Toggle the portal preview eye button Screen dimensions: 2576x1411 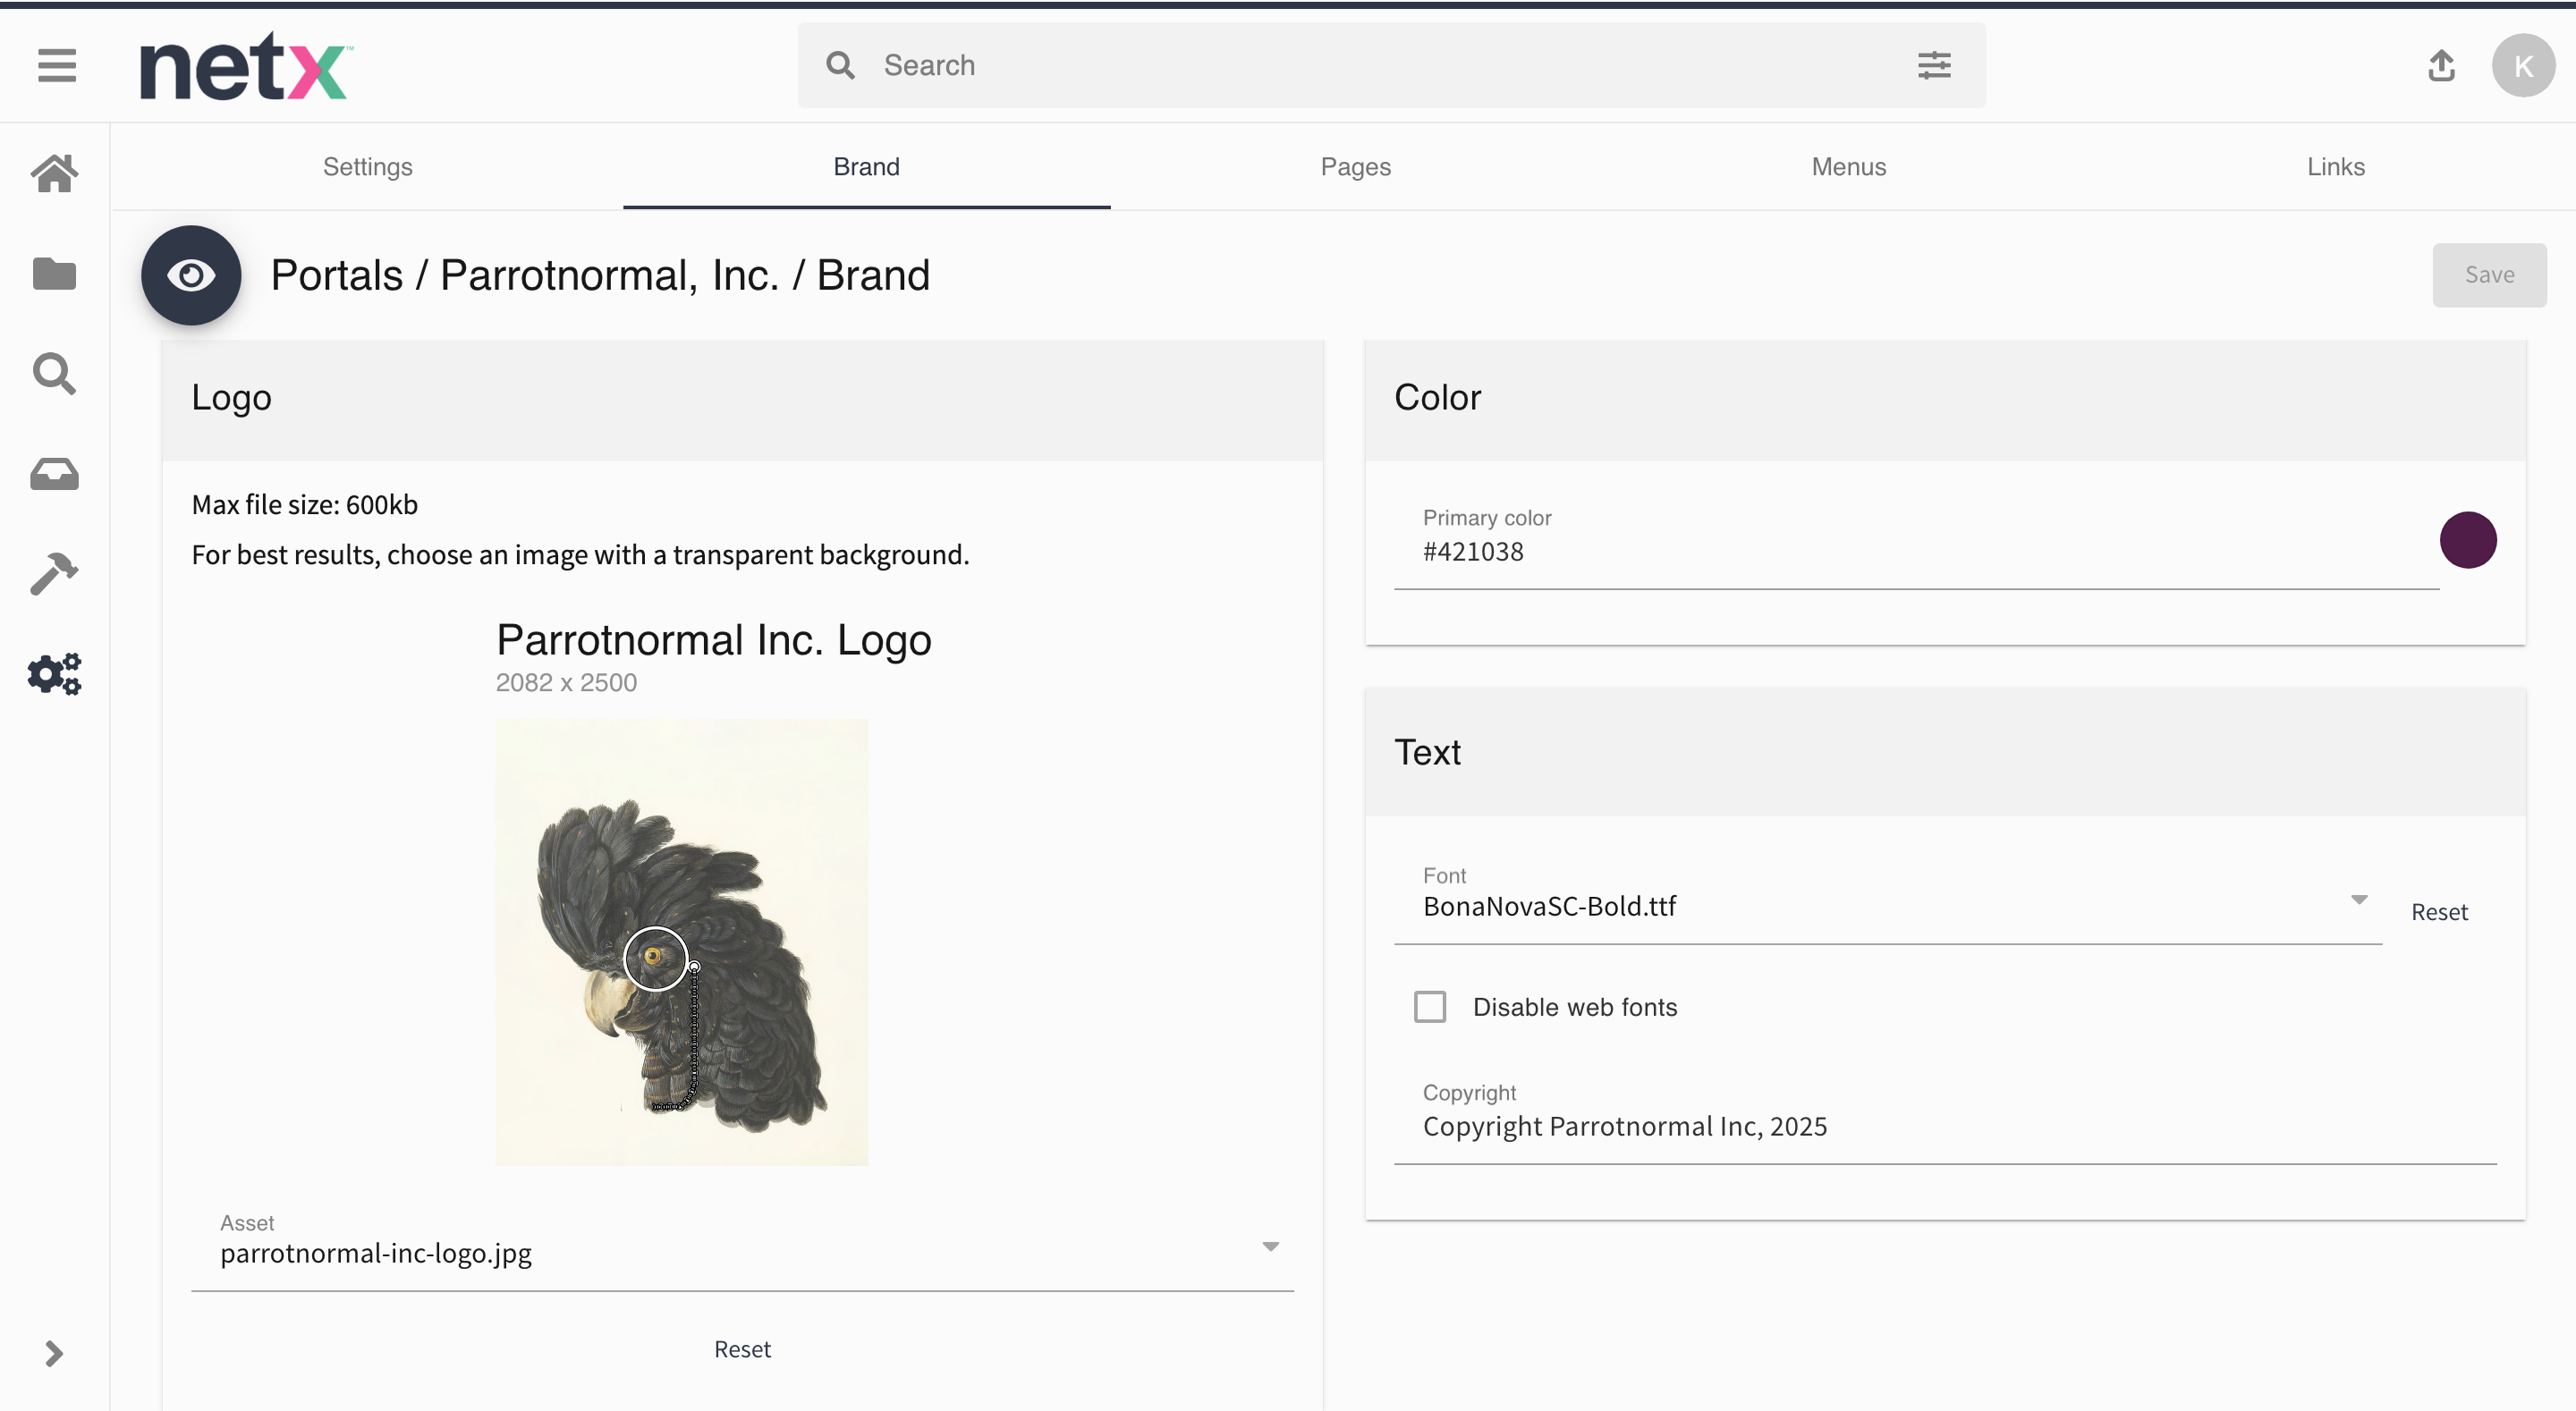click(191, 275)
